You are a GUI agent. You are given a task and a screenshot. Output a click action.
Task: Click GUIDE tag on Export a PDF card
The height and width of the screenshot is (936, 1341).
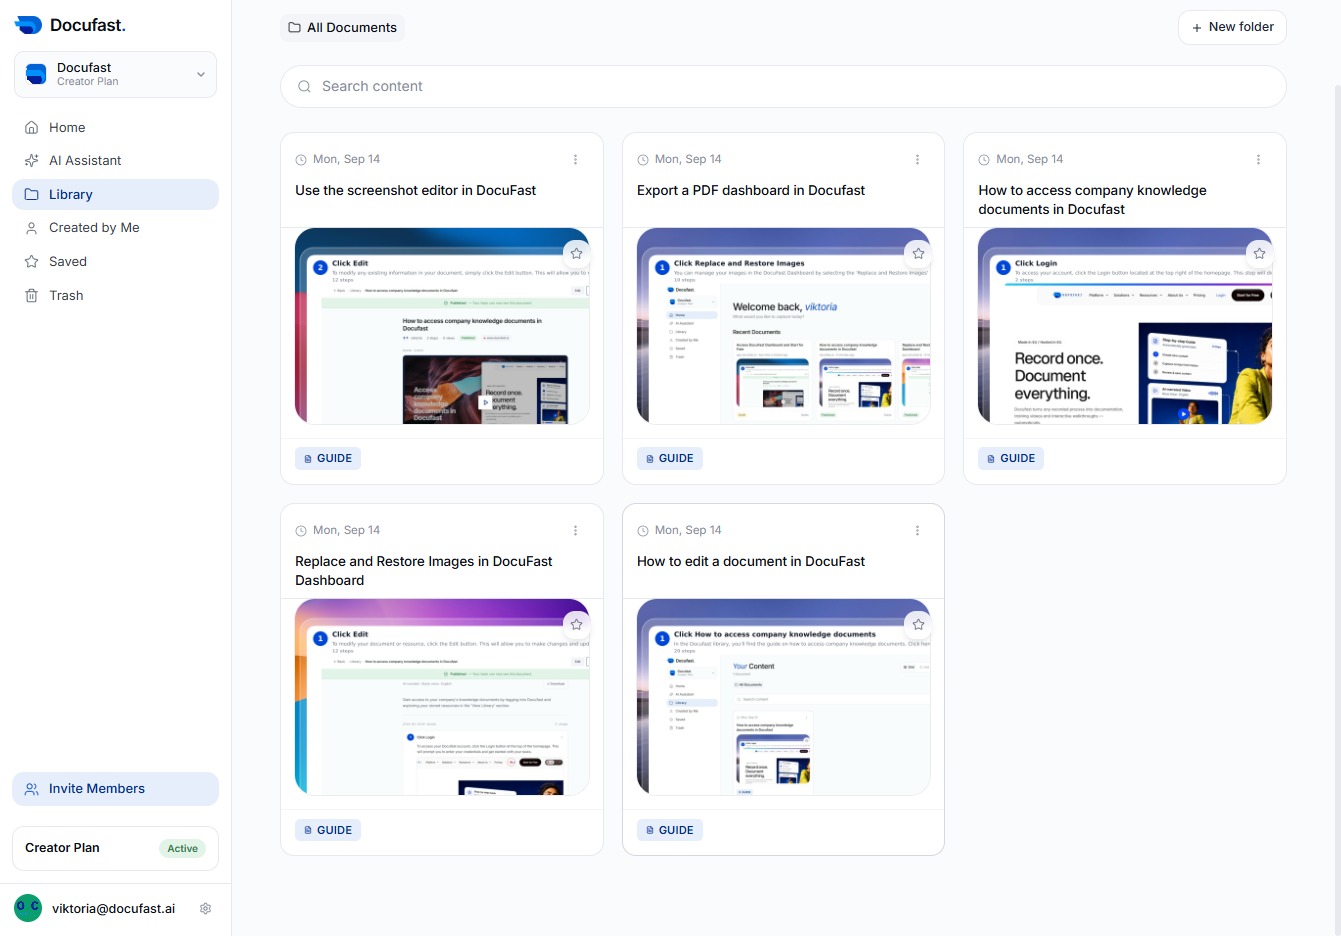(670, 458)
